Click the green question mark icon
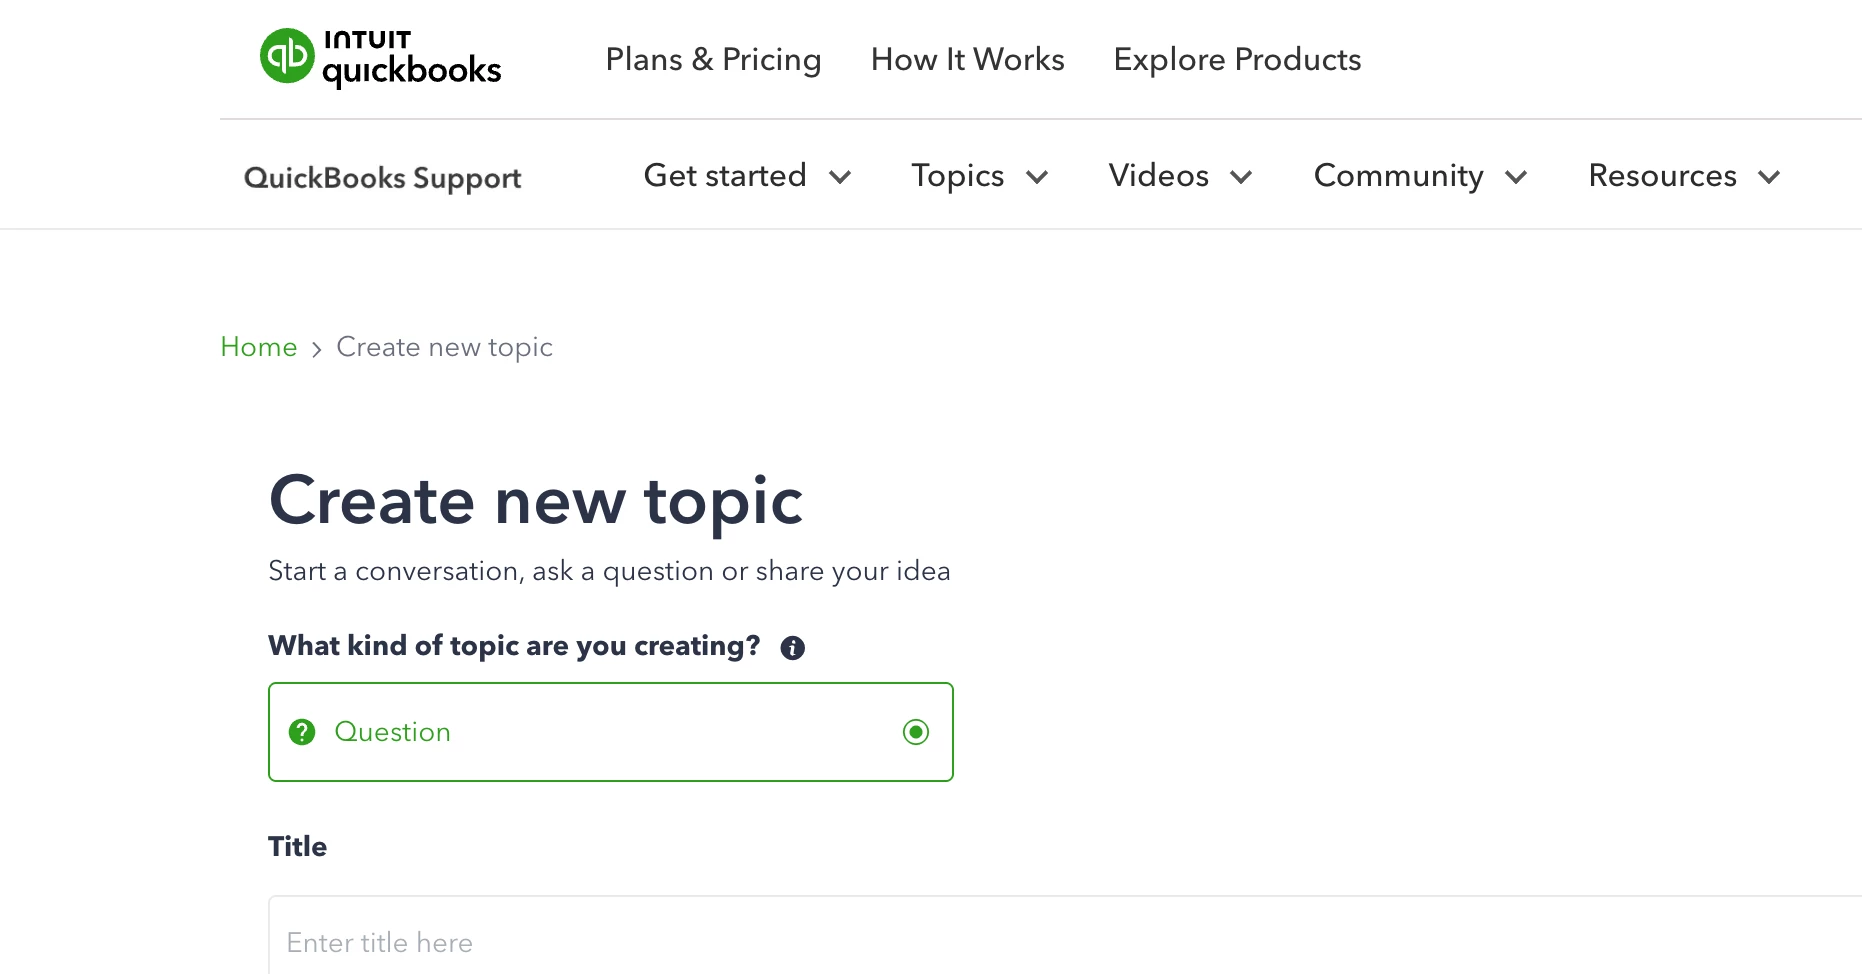The width and height of the screenshot is (1862, 974). click(302, 732)
